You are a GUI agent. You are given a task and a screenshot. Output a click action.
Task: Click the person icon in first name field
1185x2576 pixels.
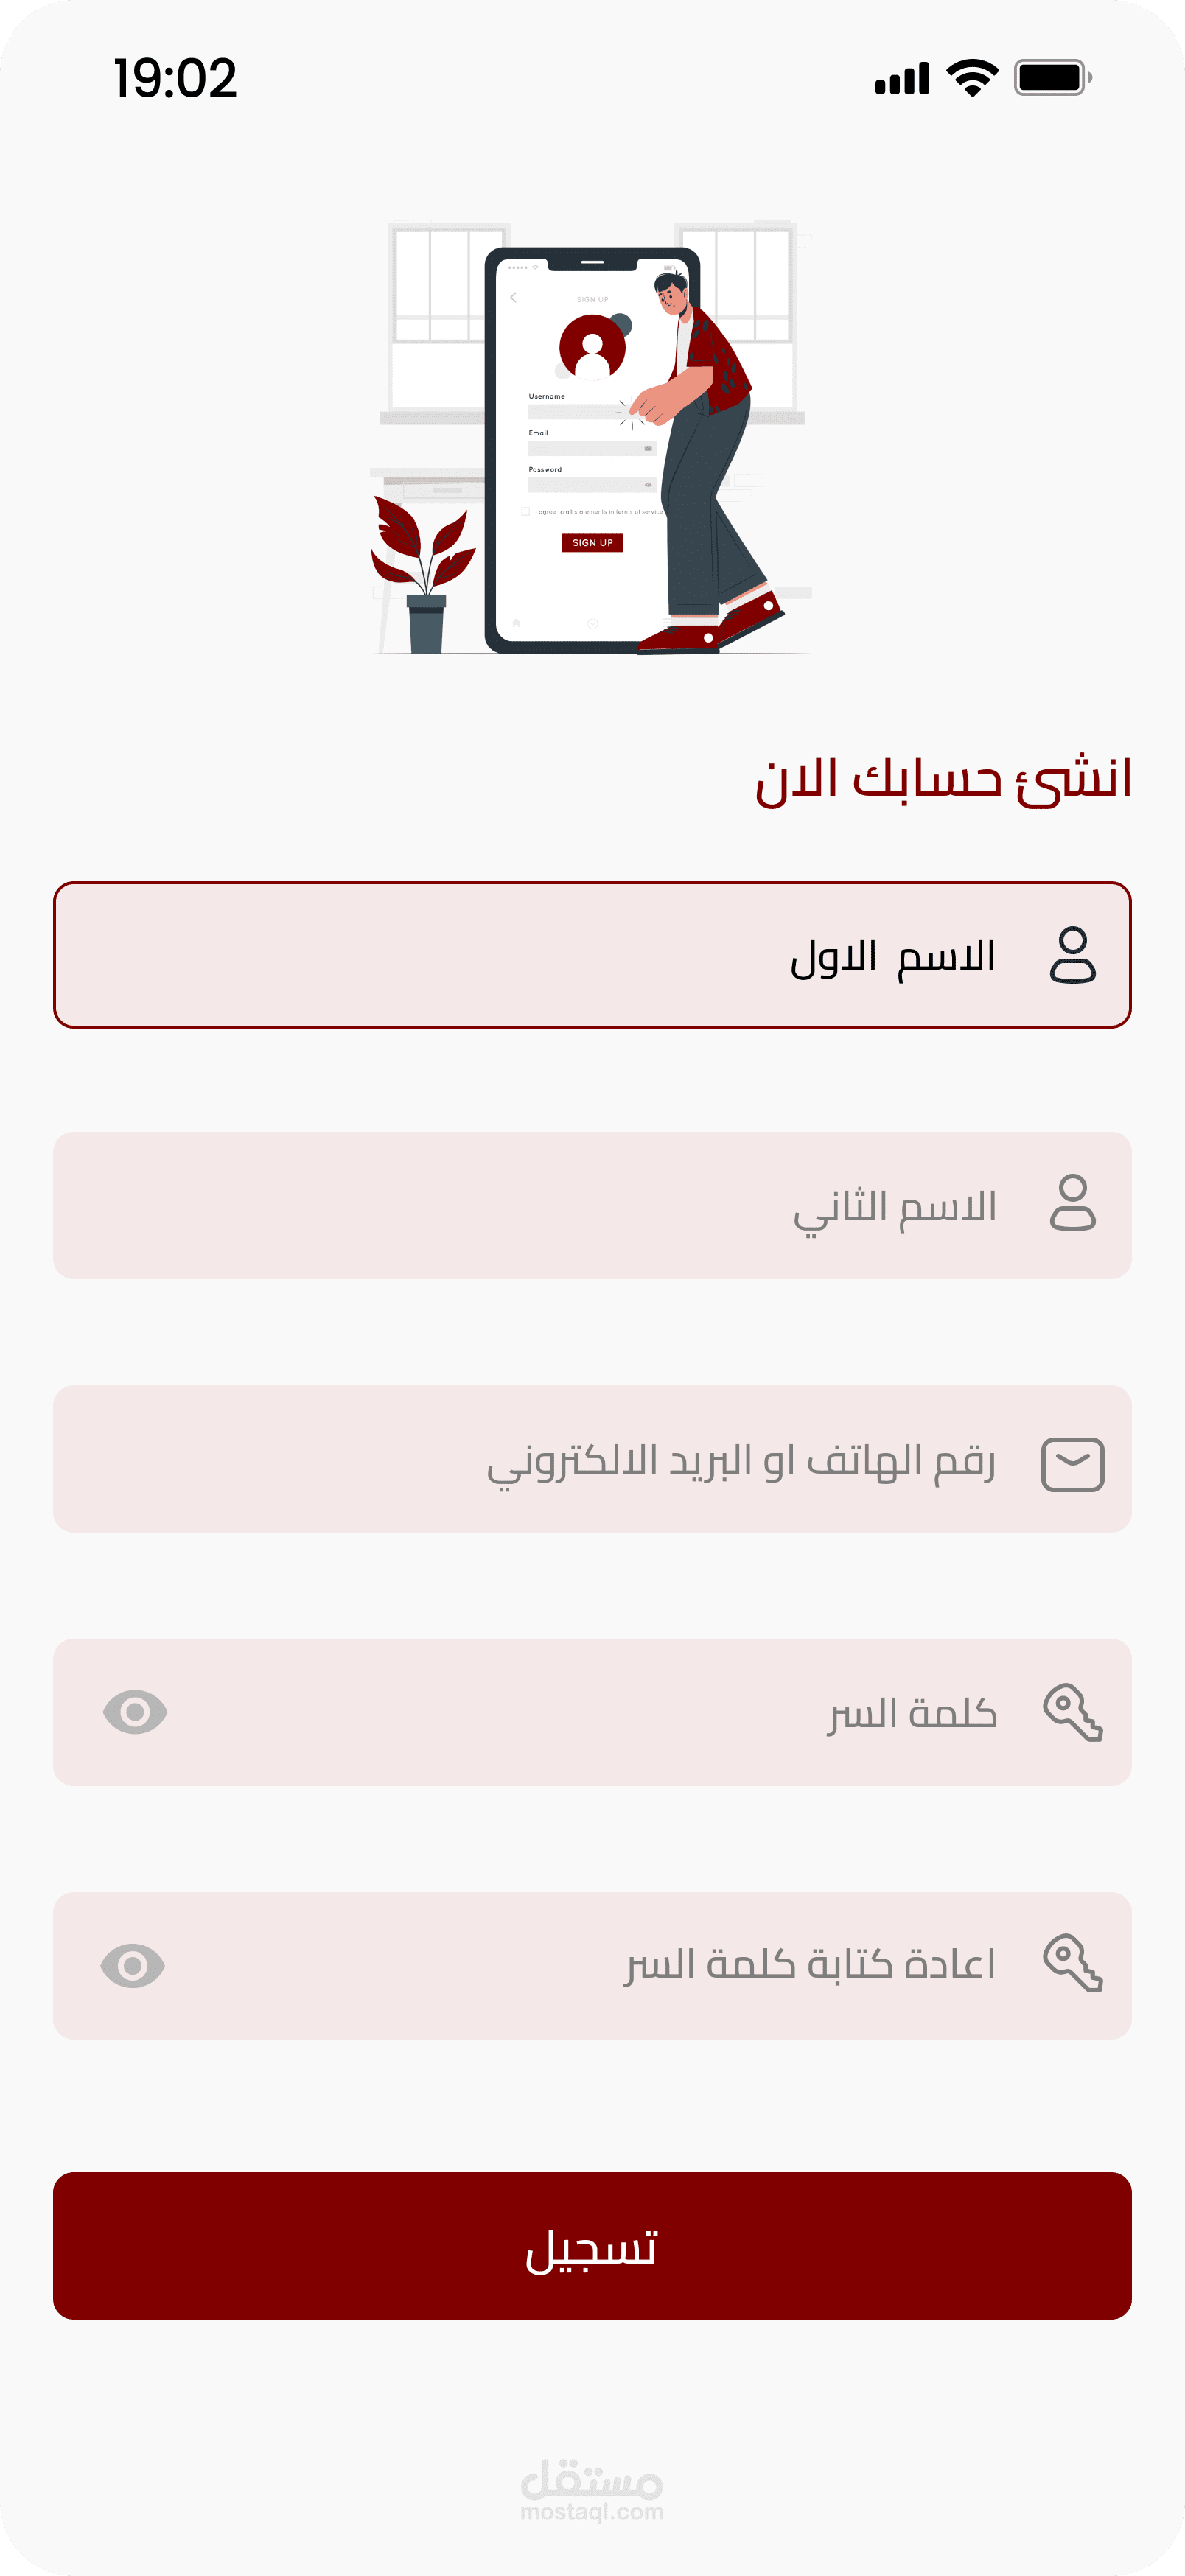[1073, 955]
